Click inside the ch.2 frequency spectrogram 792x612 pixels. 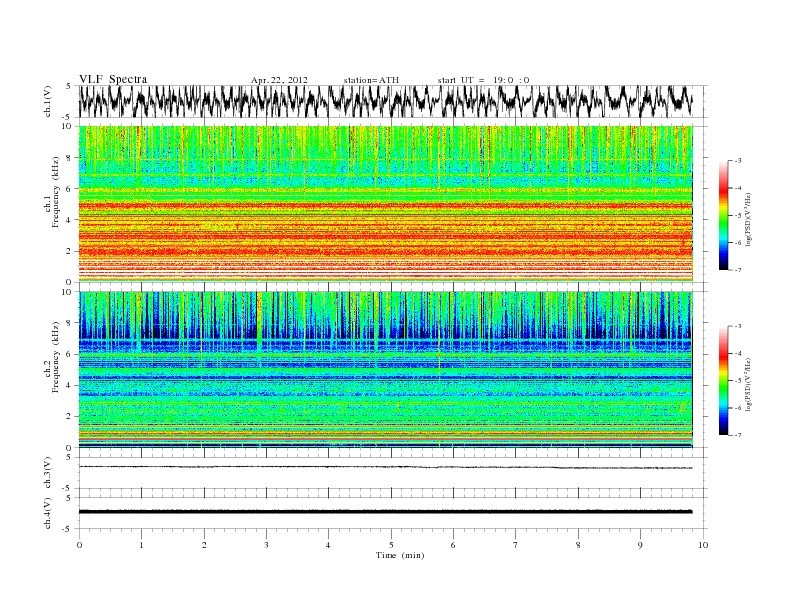pyautogui.click(x=386, y=369)
